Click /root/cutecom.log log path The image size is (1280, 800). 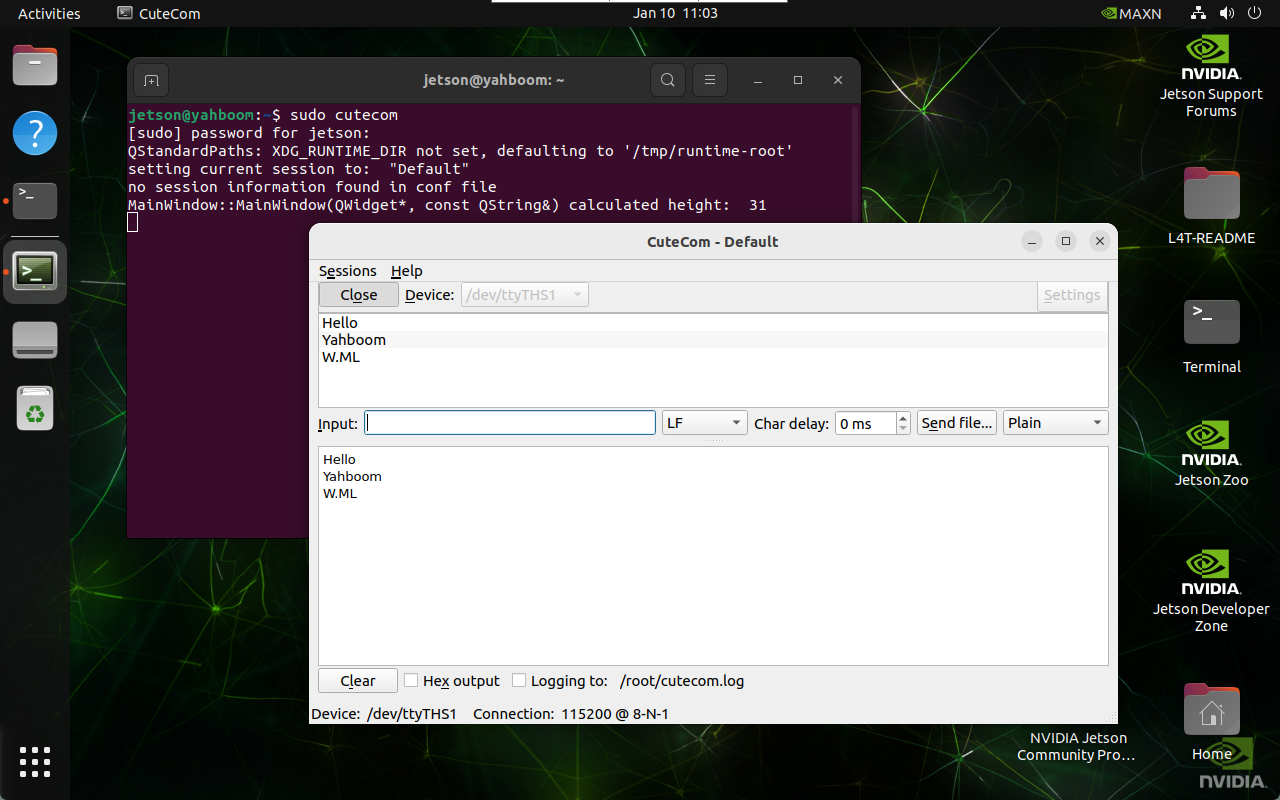(x=682, y=681)
